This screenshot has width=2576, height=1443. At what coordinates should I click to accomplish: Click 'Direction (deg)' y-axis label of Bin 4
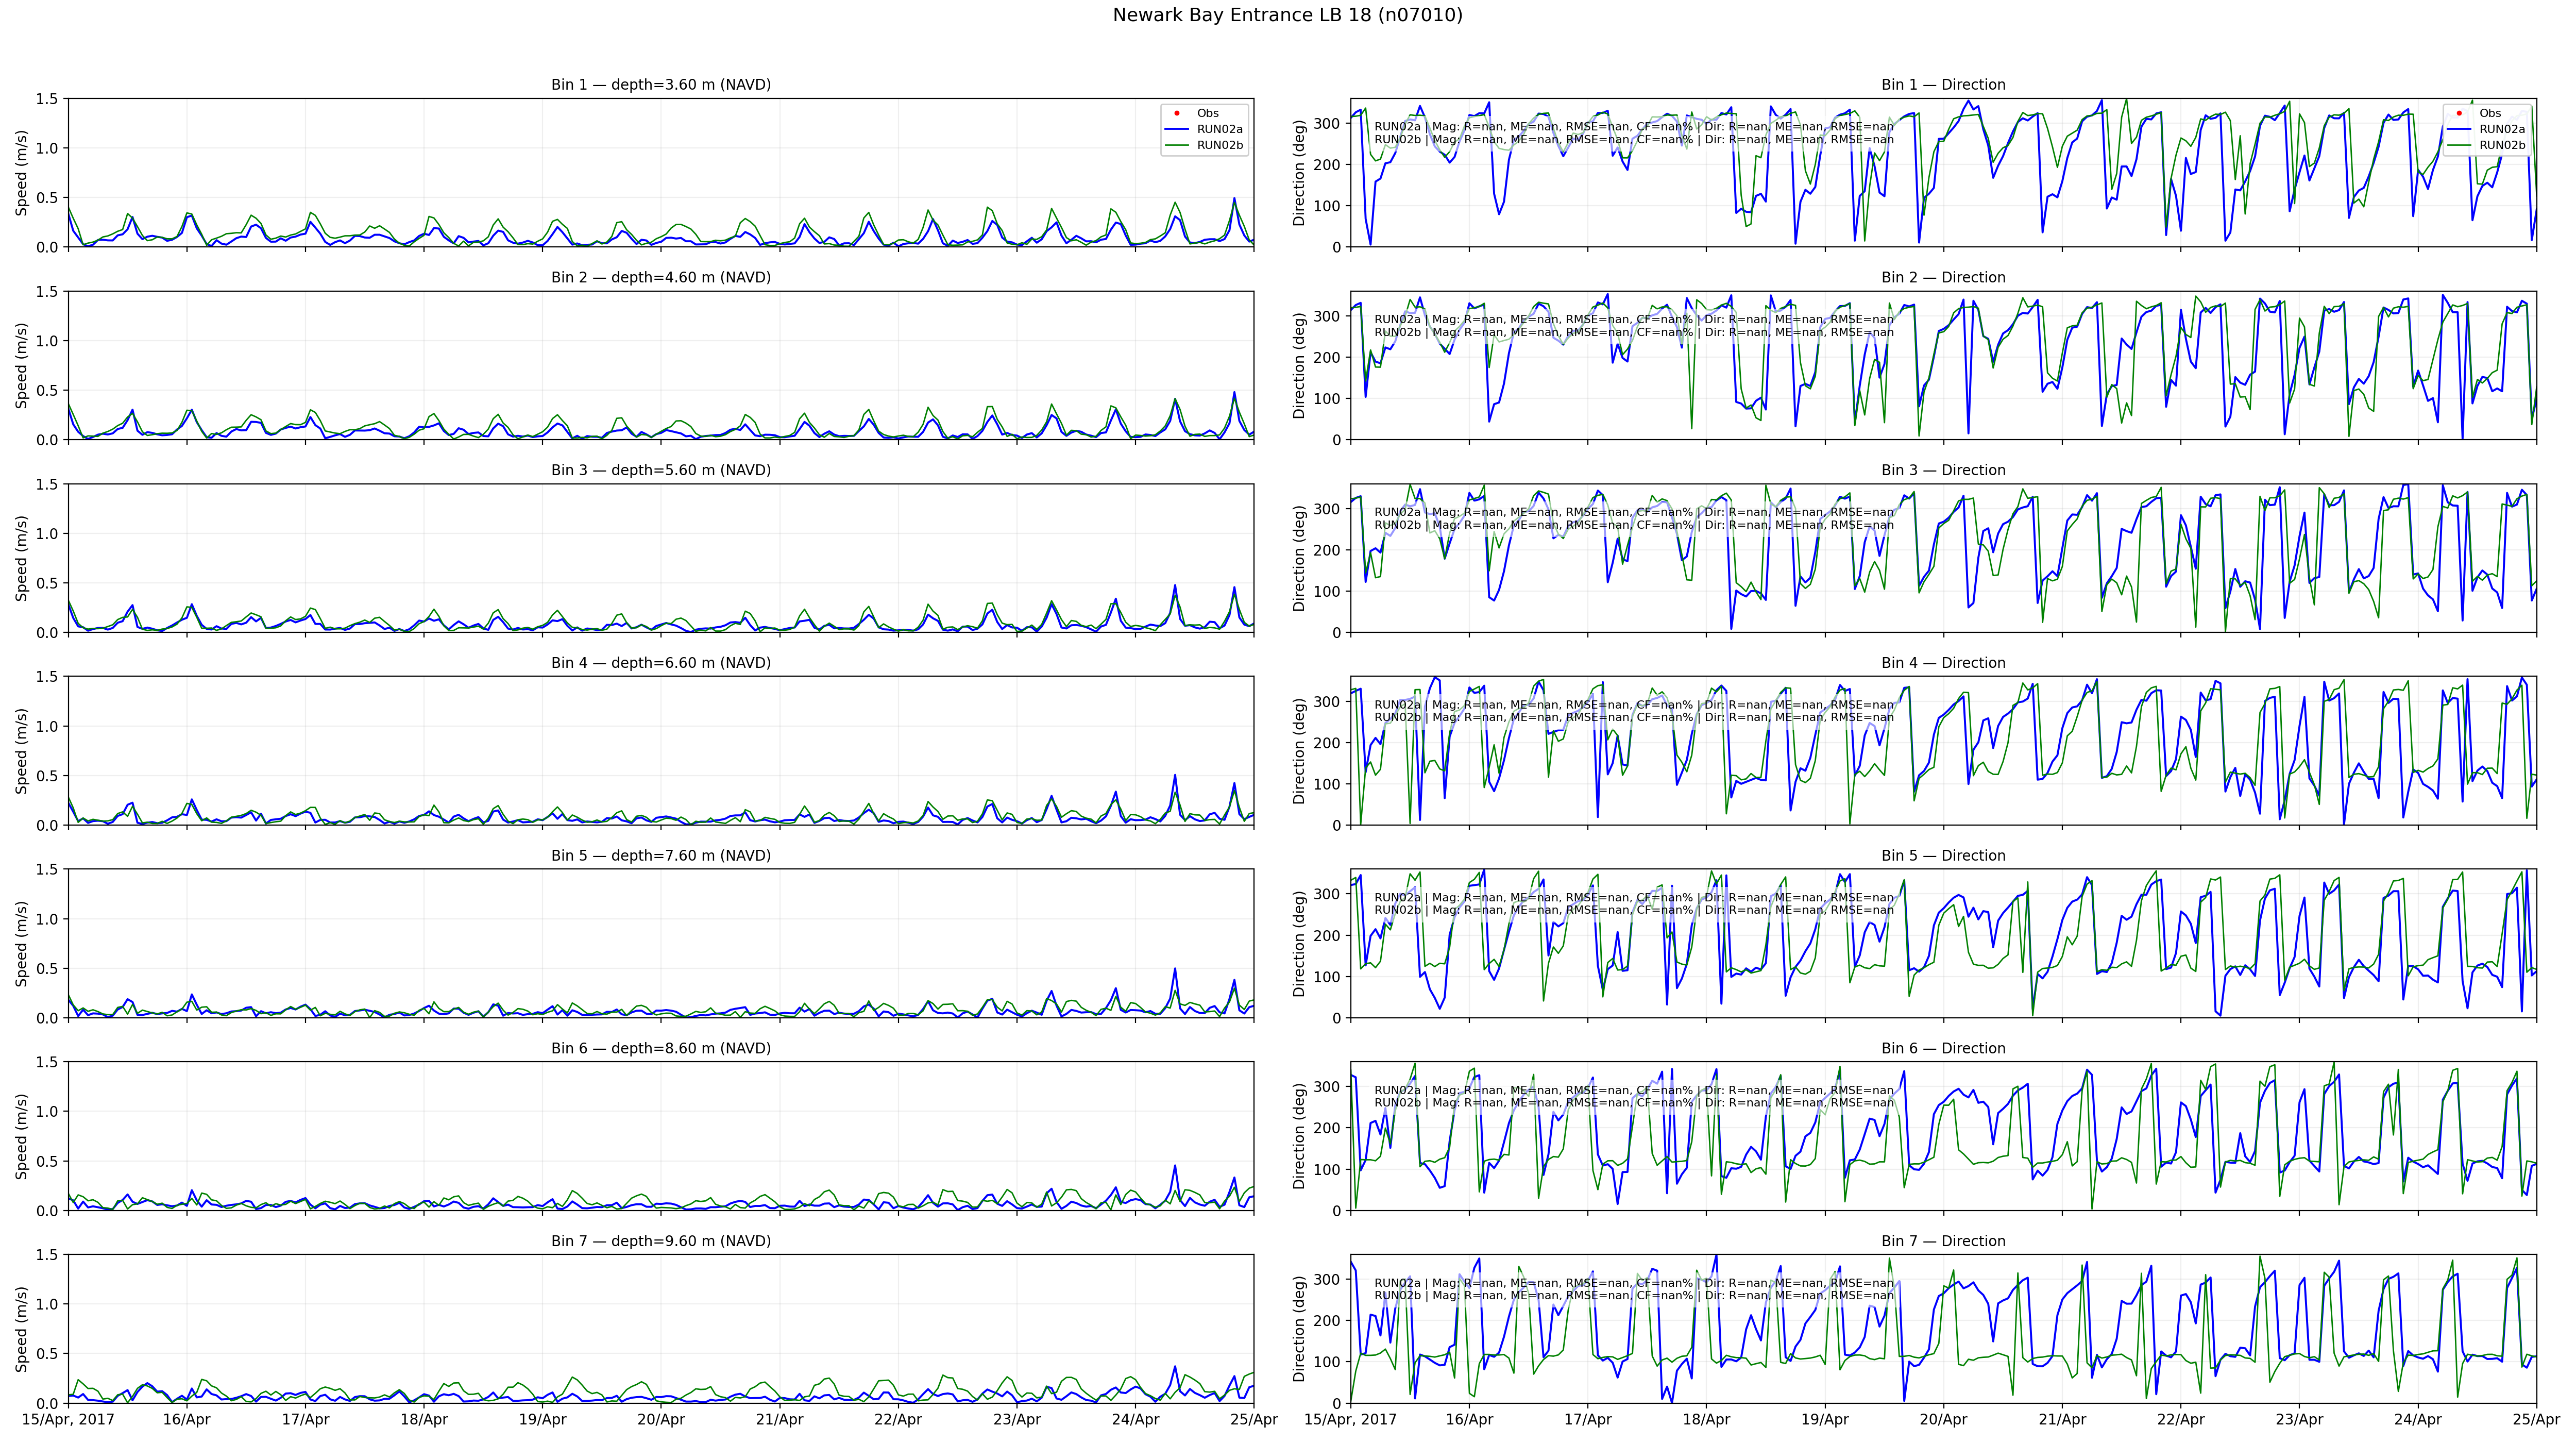[x=1300, y=751]
